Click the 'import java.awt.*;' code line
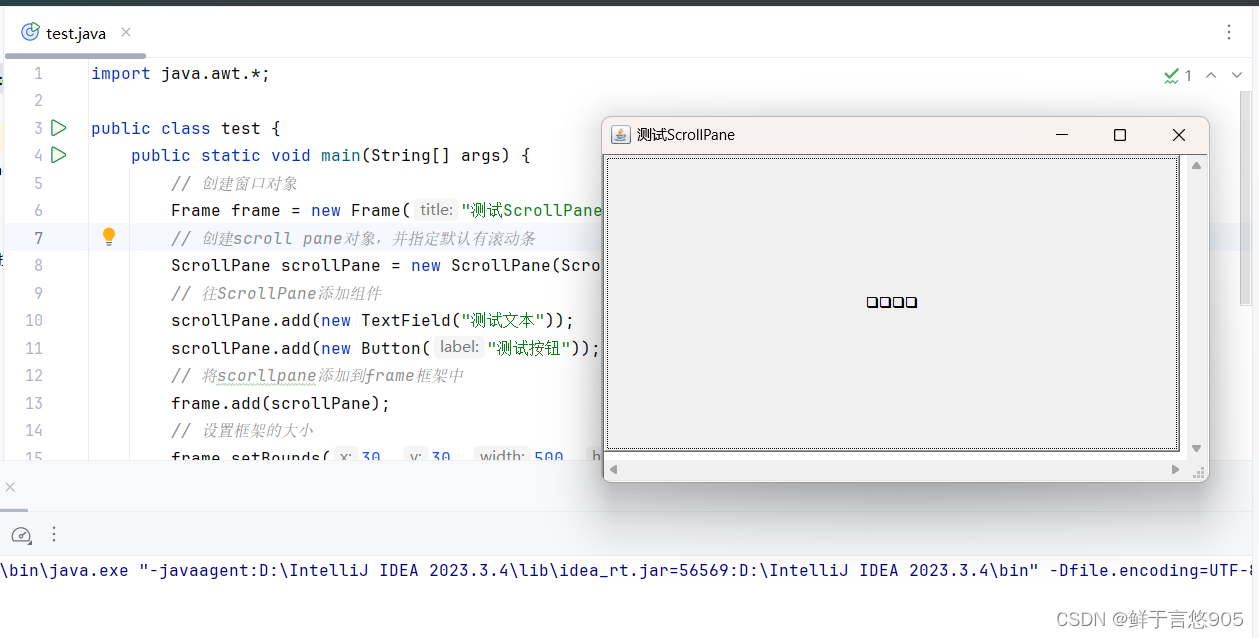The height and width of the screenshot is (638, 1259). click(x=181, y=73)
